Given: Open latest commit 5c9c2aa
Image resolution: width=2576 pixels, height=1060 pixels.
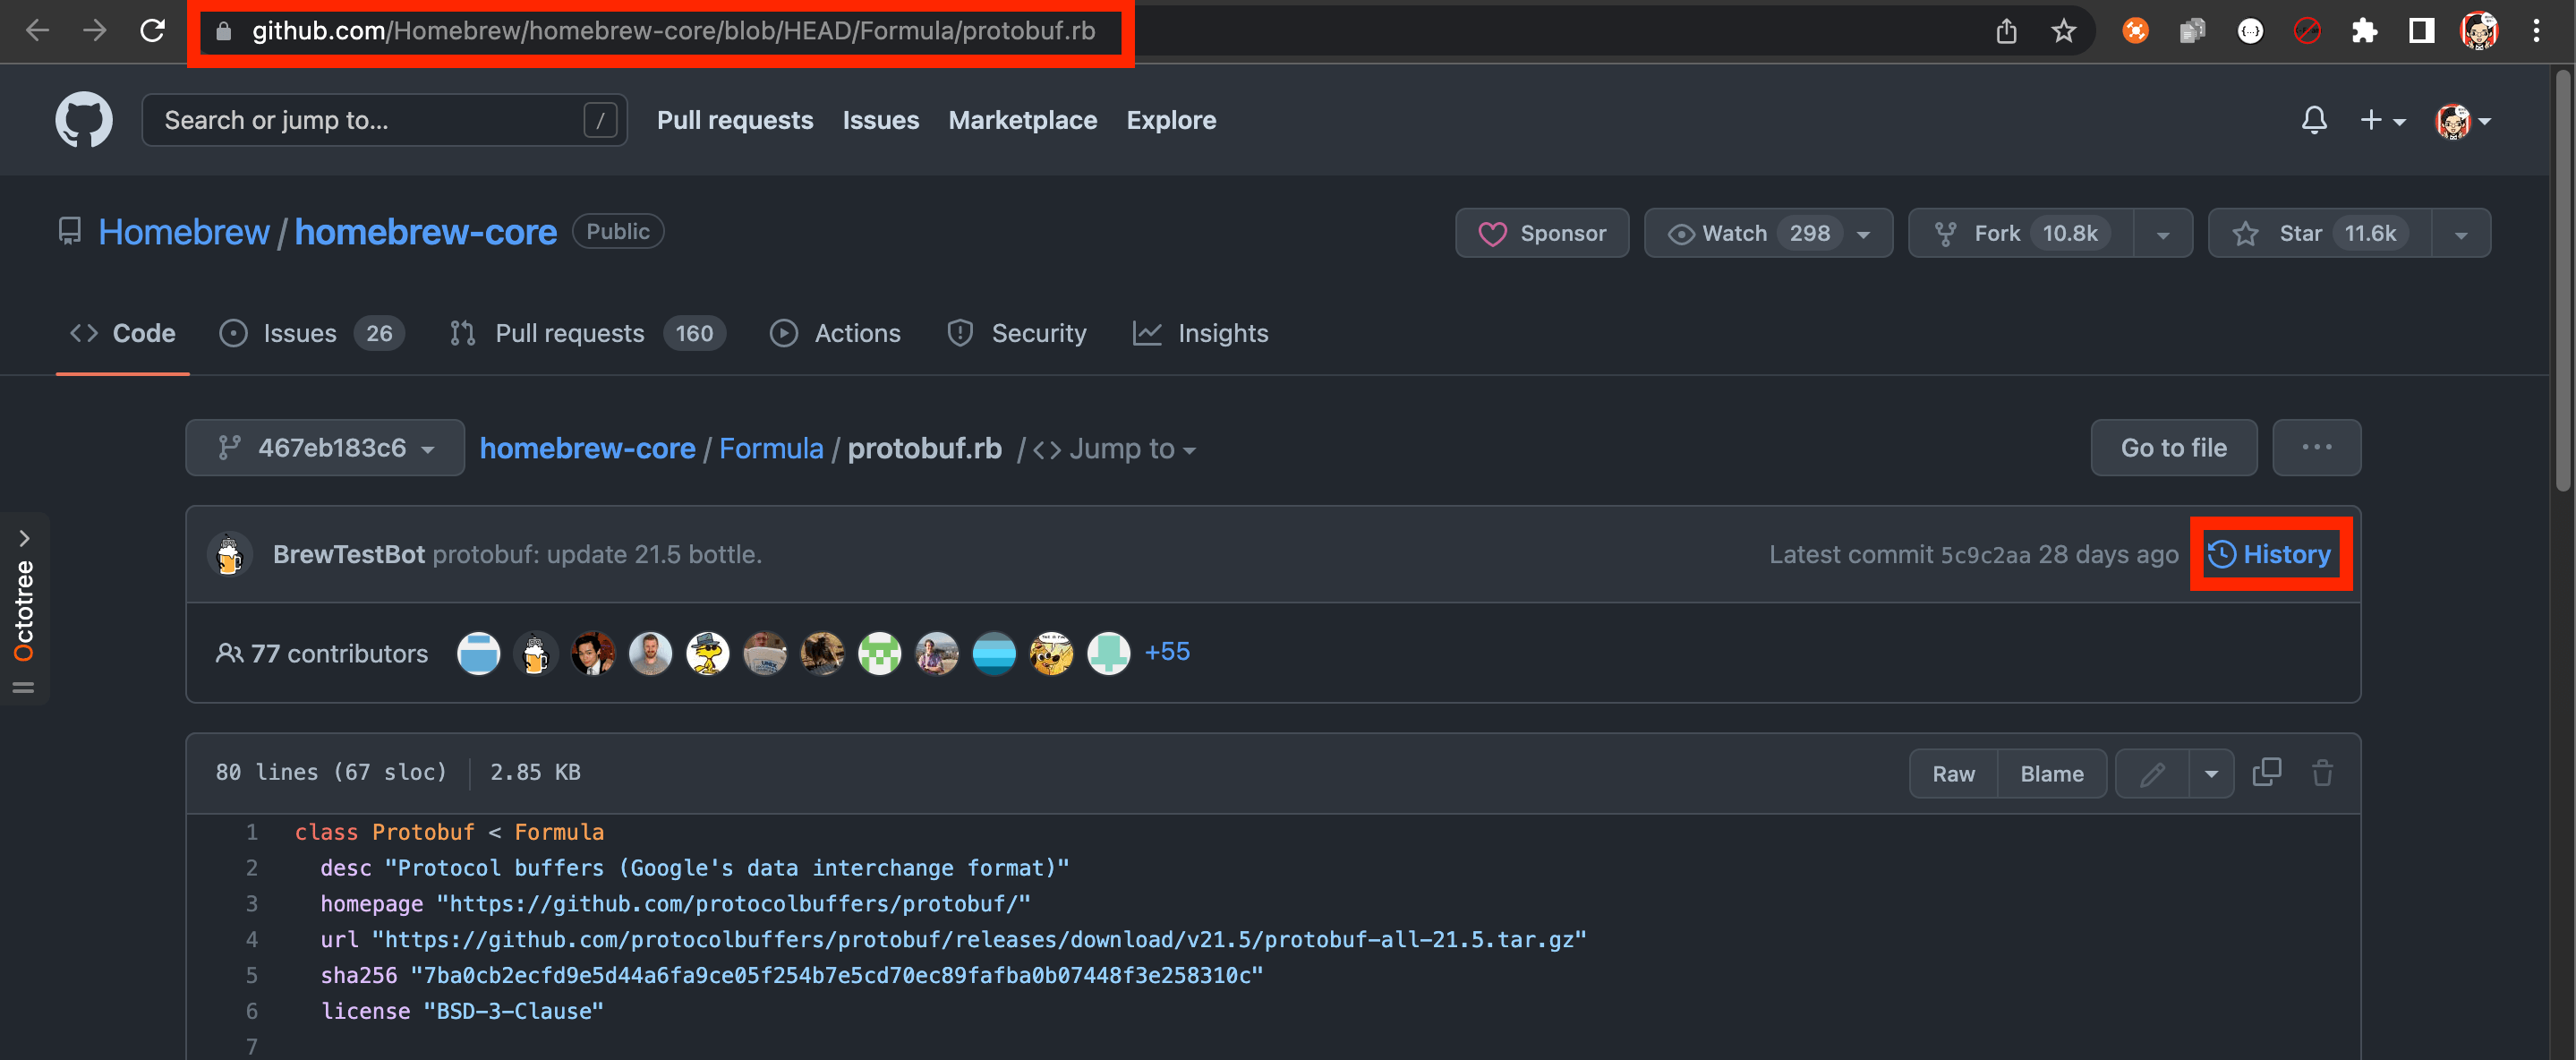Looking at the screenshot, I should point(1985,555).
